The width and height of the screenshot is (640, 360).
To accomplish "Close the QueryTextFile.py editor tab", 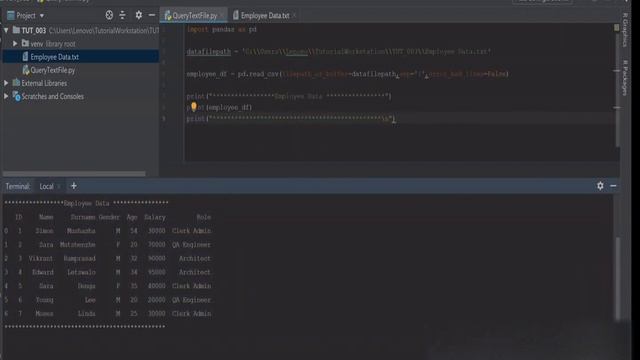I will coord(222,16).
